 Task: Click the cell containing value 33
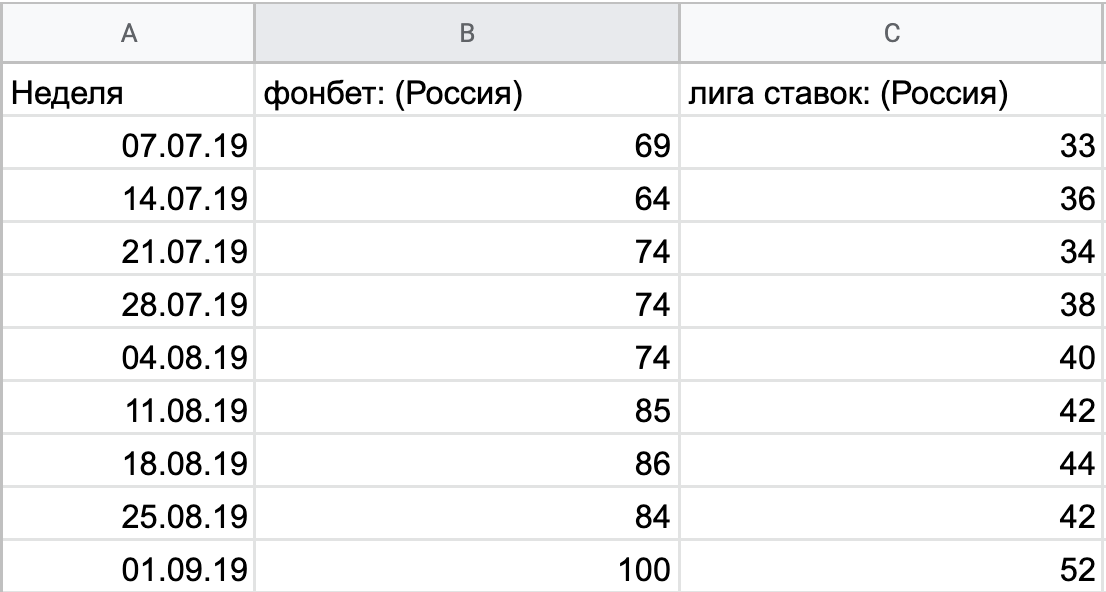891,147
